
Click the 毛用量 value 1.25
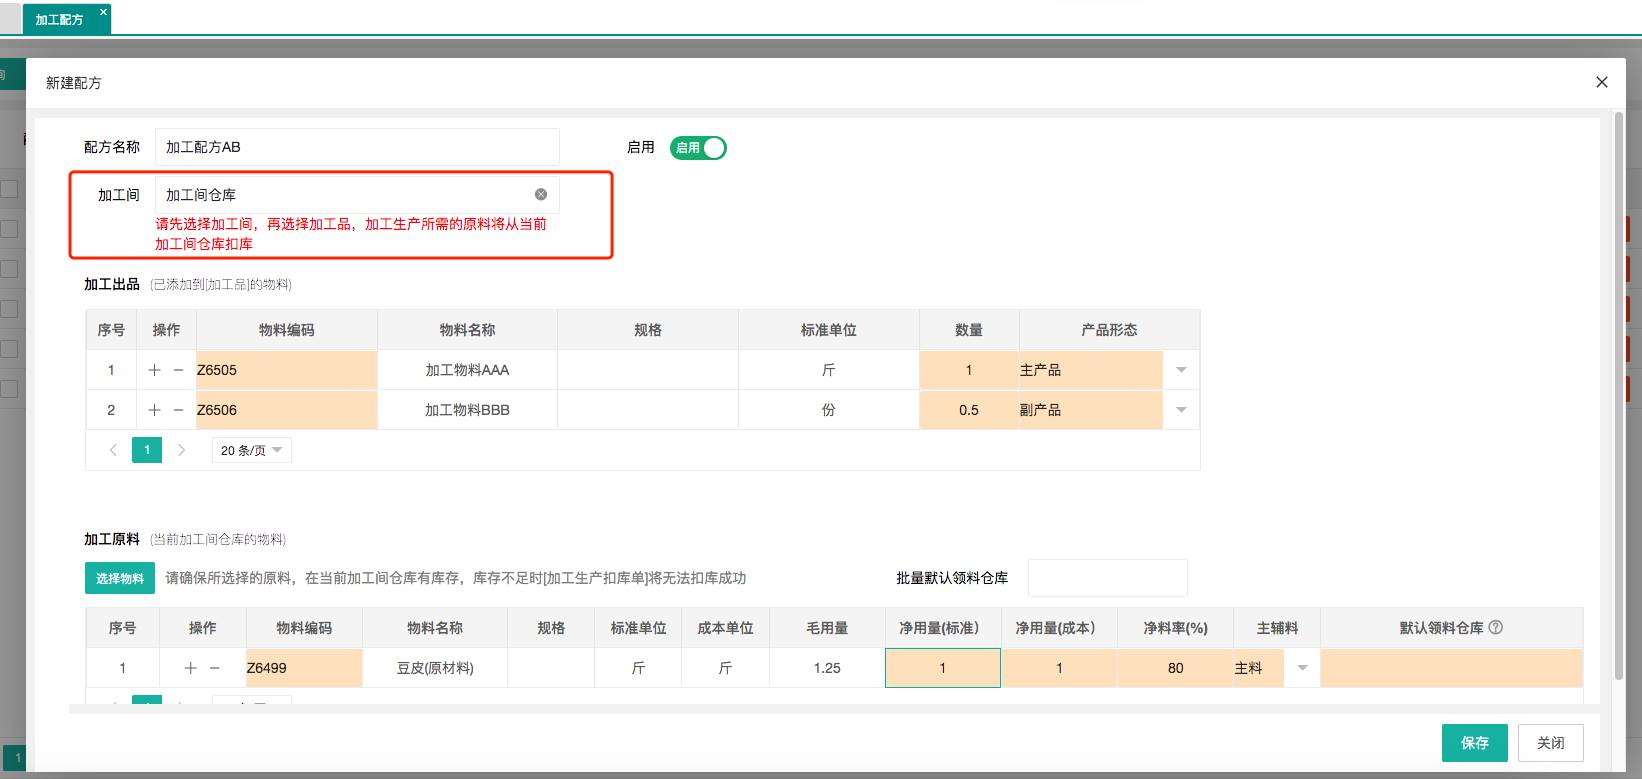[x=827, y=668]
